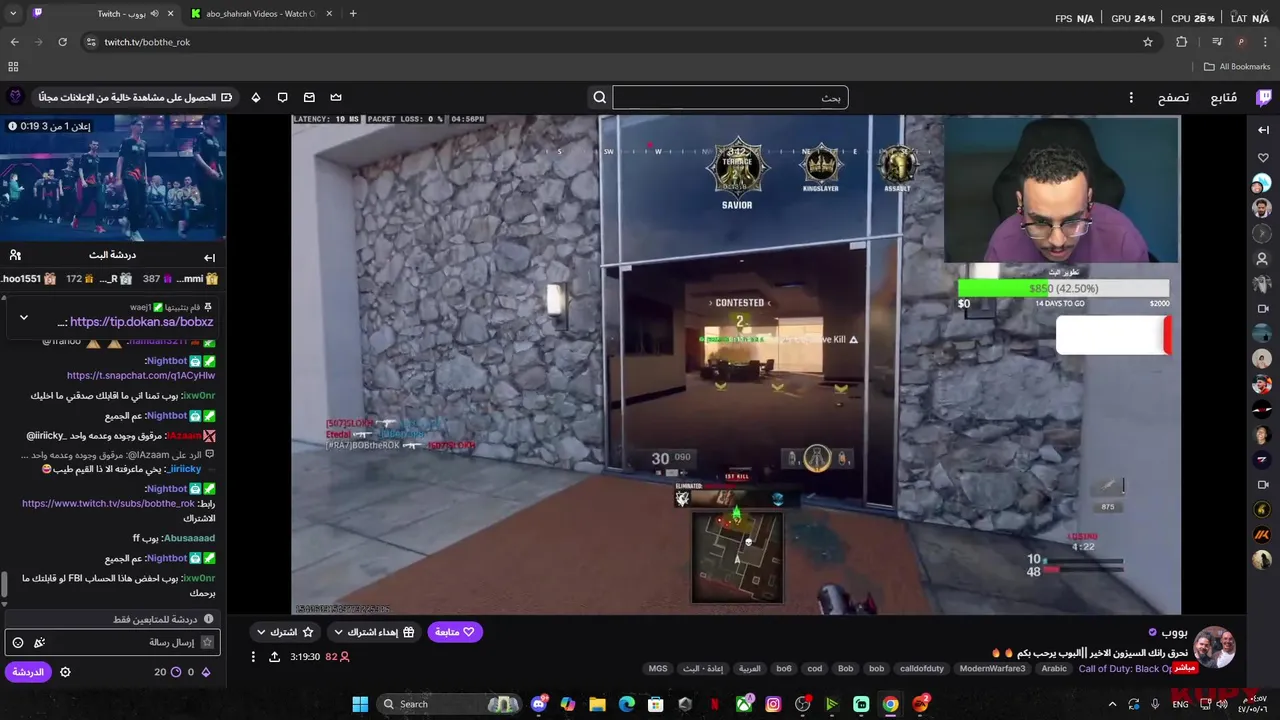Click the send message chat input
The width and height of the screenshot is (1280, 720).
[111, 642]
